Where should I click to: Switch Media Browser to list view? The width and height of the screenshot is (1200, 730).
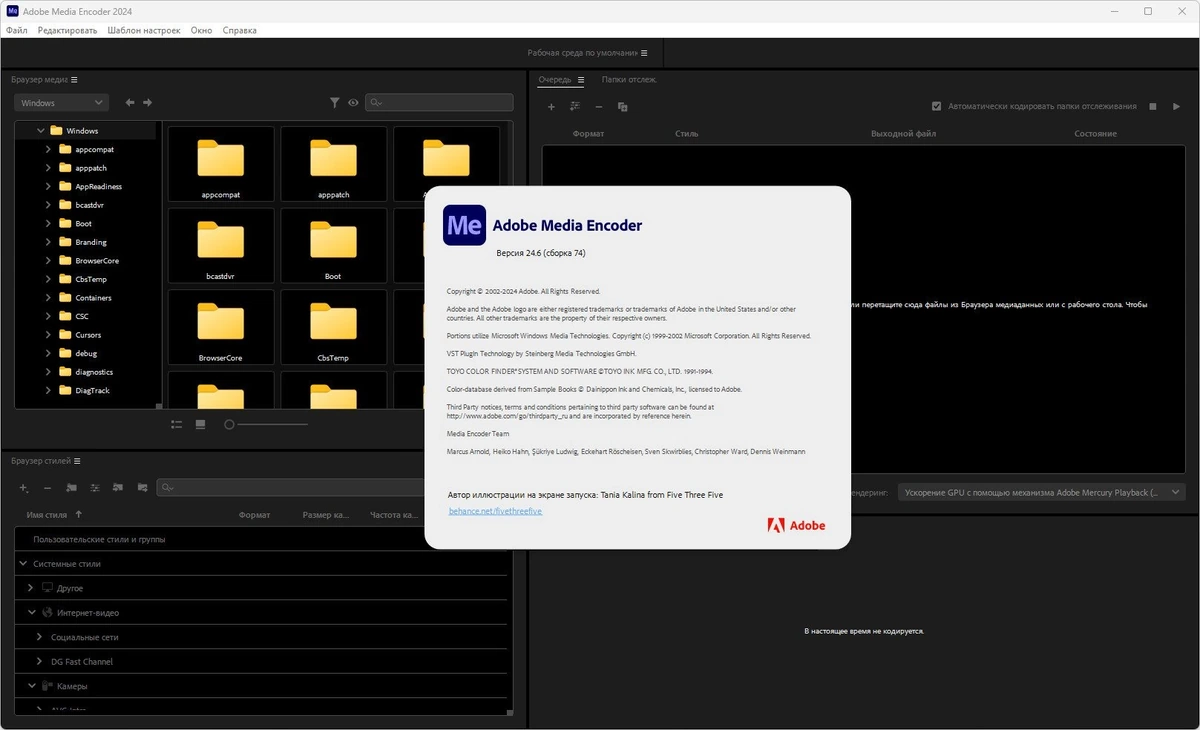pos(177,424)
